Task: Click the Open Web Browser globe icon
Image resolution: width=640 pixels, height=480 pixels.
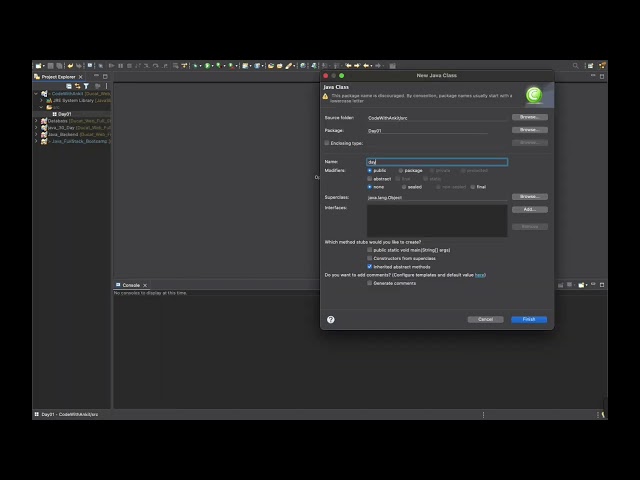Action: pyautogui.click(x=303, y=66)
